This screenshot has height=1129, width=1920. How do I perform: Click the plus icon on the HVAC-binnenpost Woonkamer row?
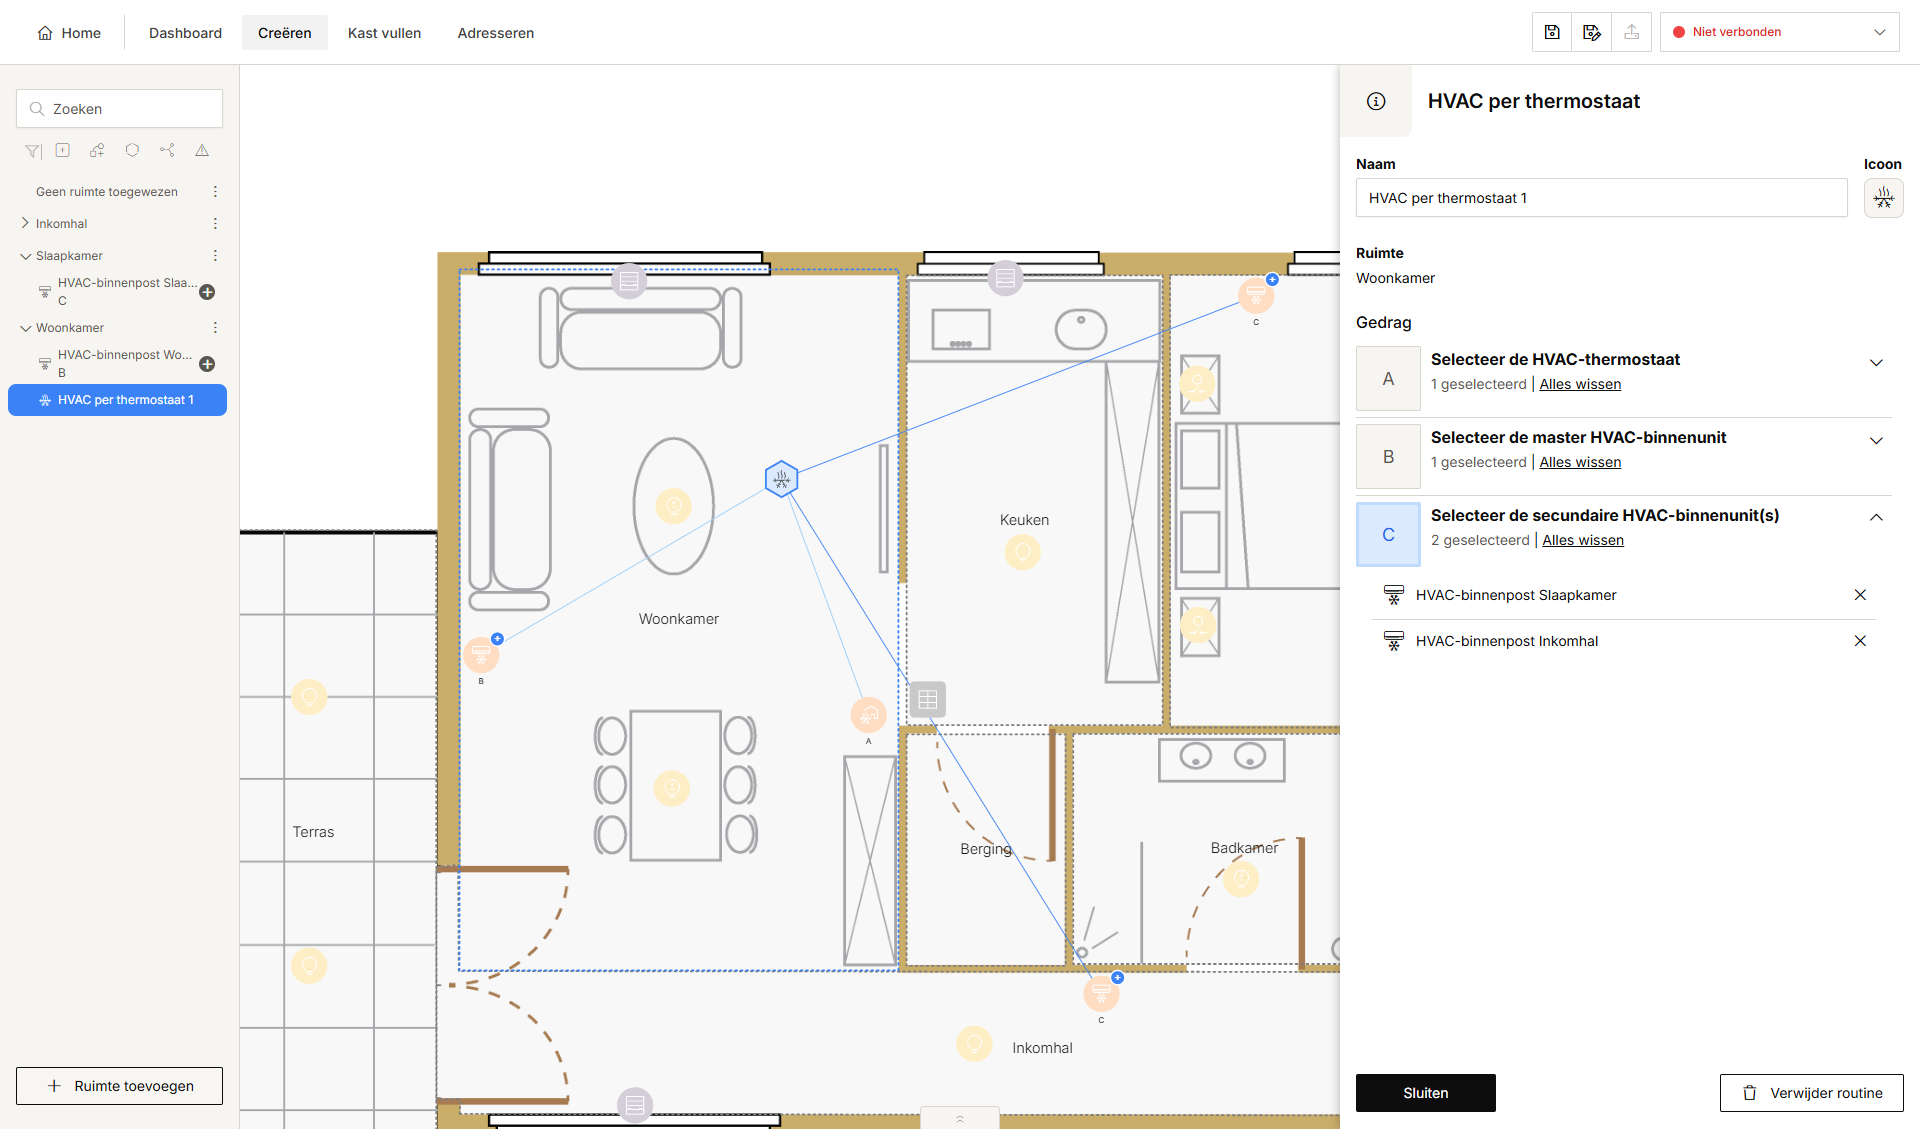tap(207, 364)
